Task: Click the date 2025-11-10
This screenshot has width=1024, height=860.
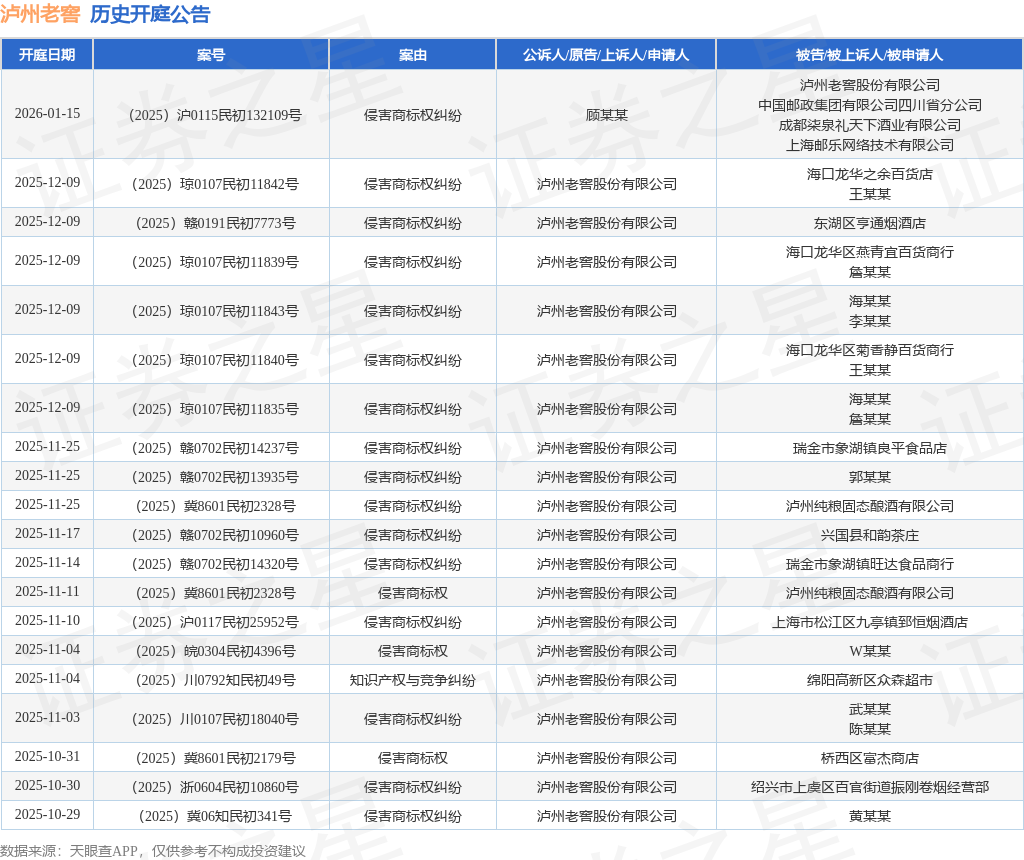Action: [x=47, y=620]
